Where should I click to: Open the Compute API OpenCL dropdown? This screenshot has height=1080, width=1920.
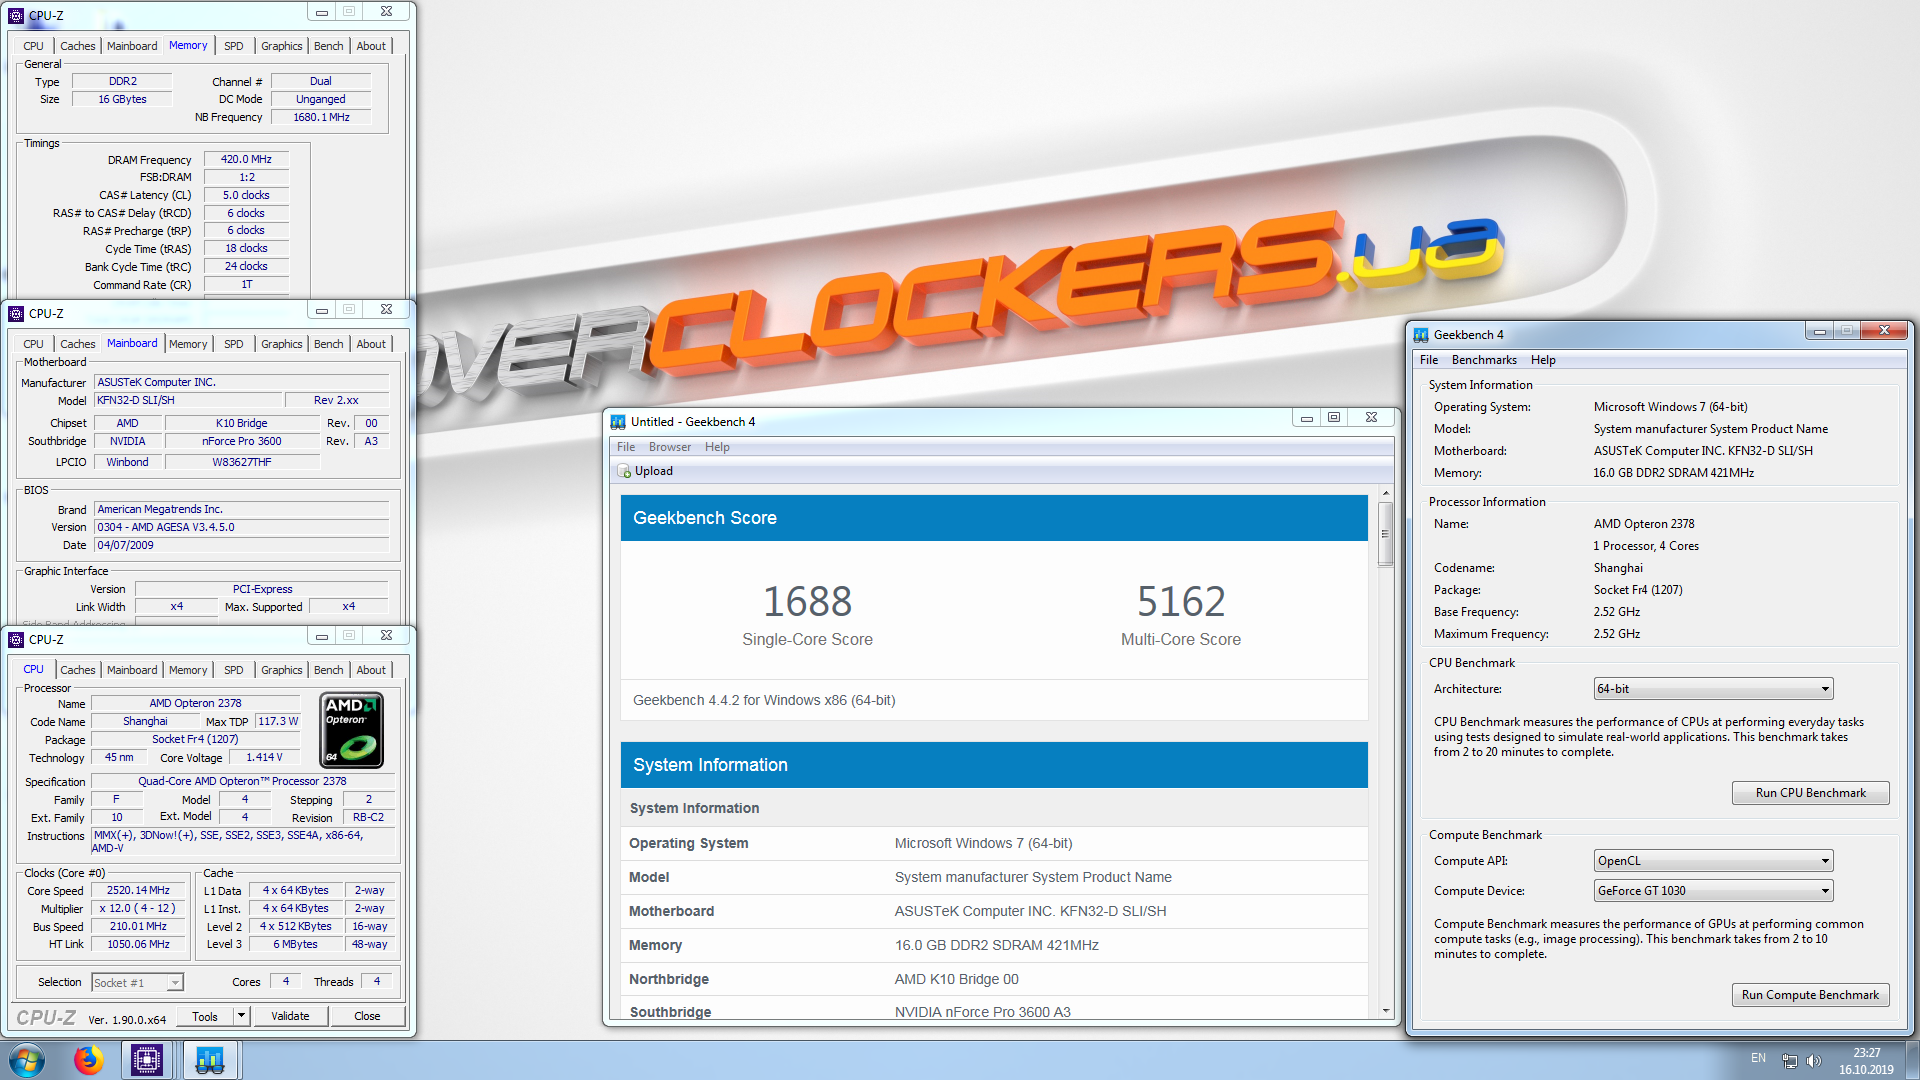coord(1713,861)
